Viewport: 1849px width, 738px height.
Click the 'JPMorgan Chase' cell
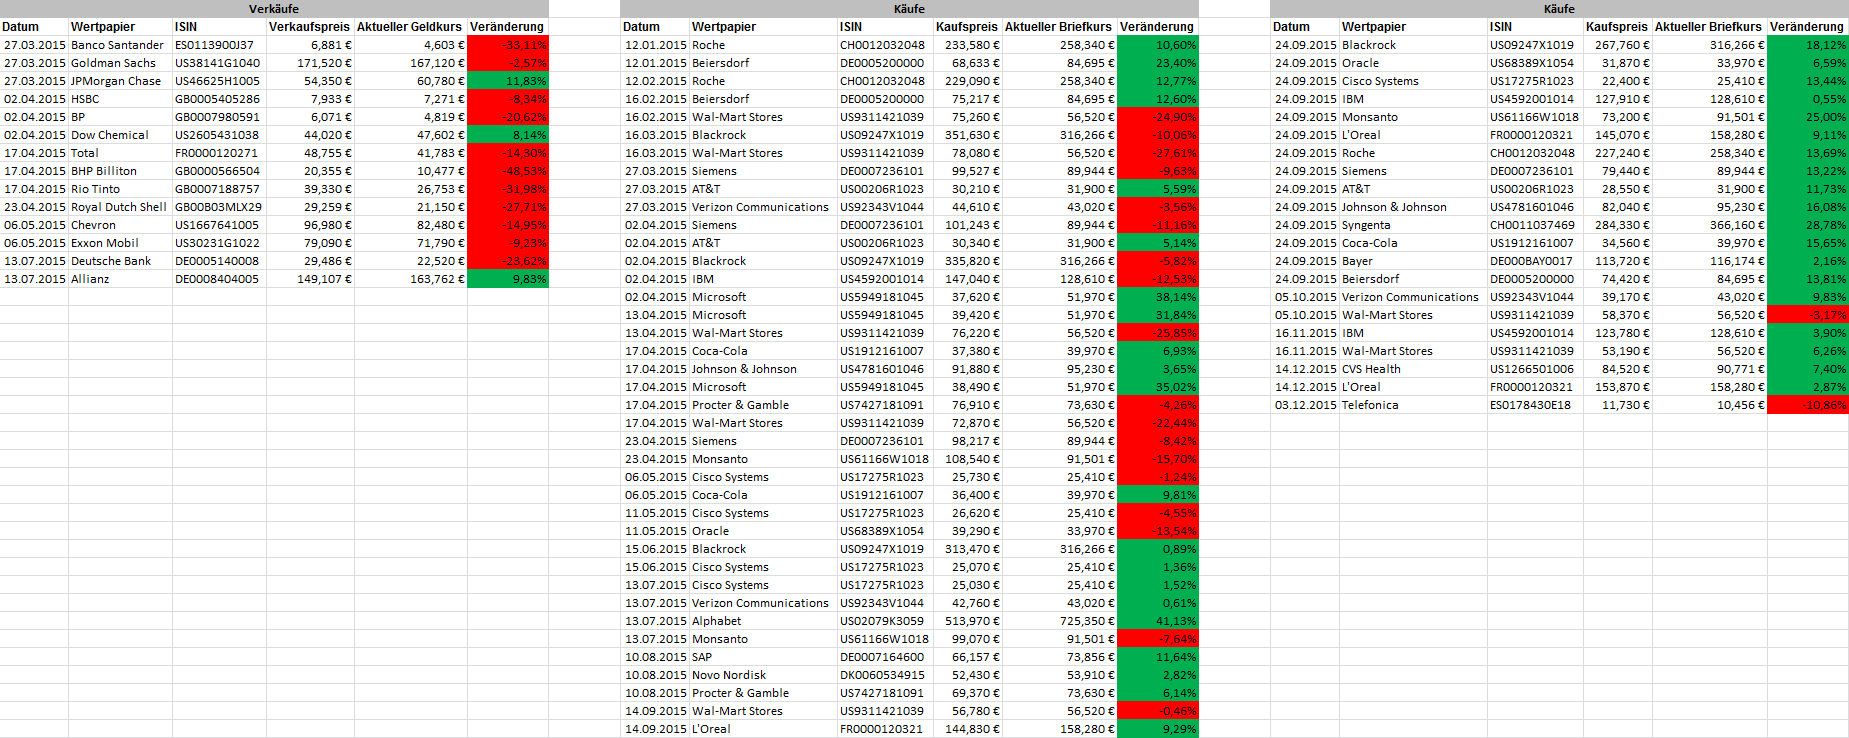coord(120,81)
